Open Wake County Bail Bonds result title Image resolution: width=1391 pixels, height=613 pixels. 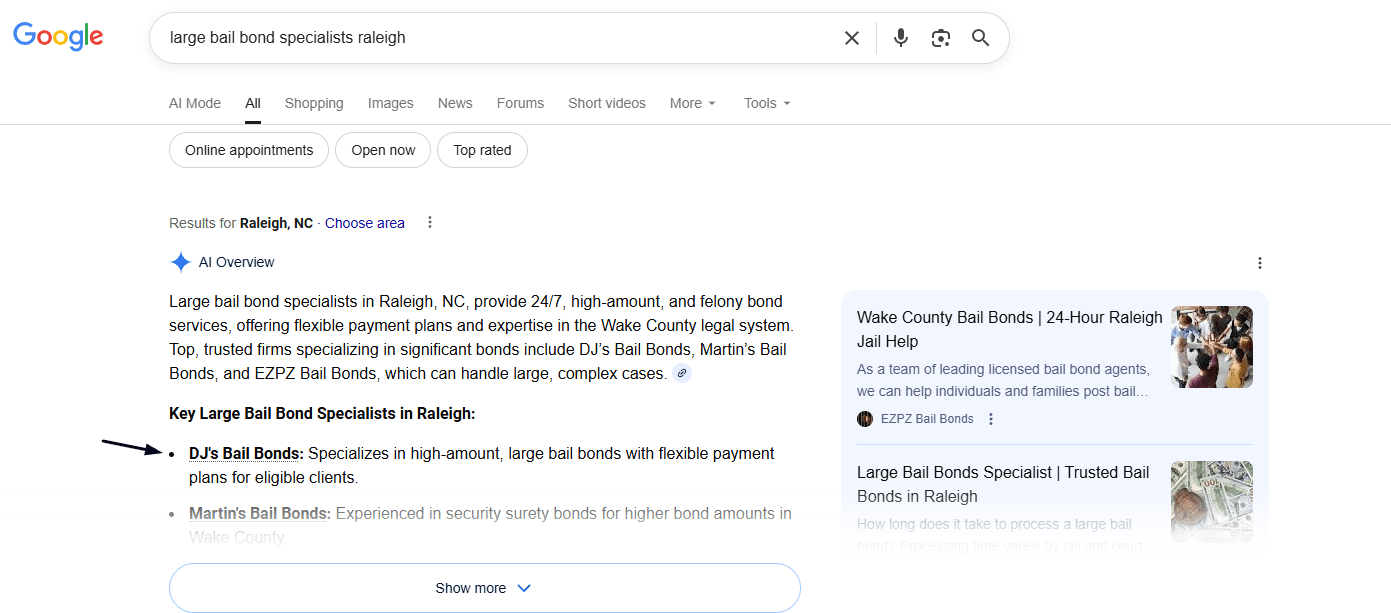(x=1010, y=329)
